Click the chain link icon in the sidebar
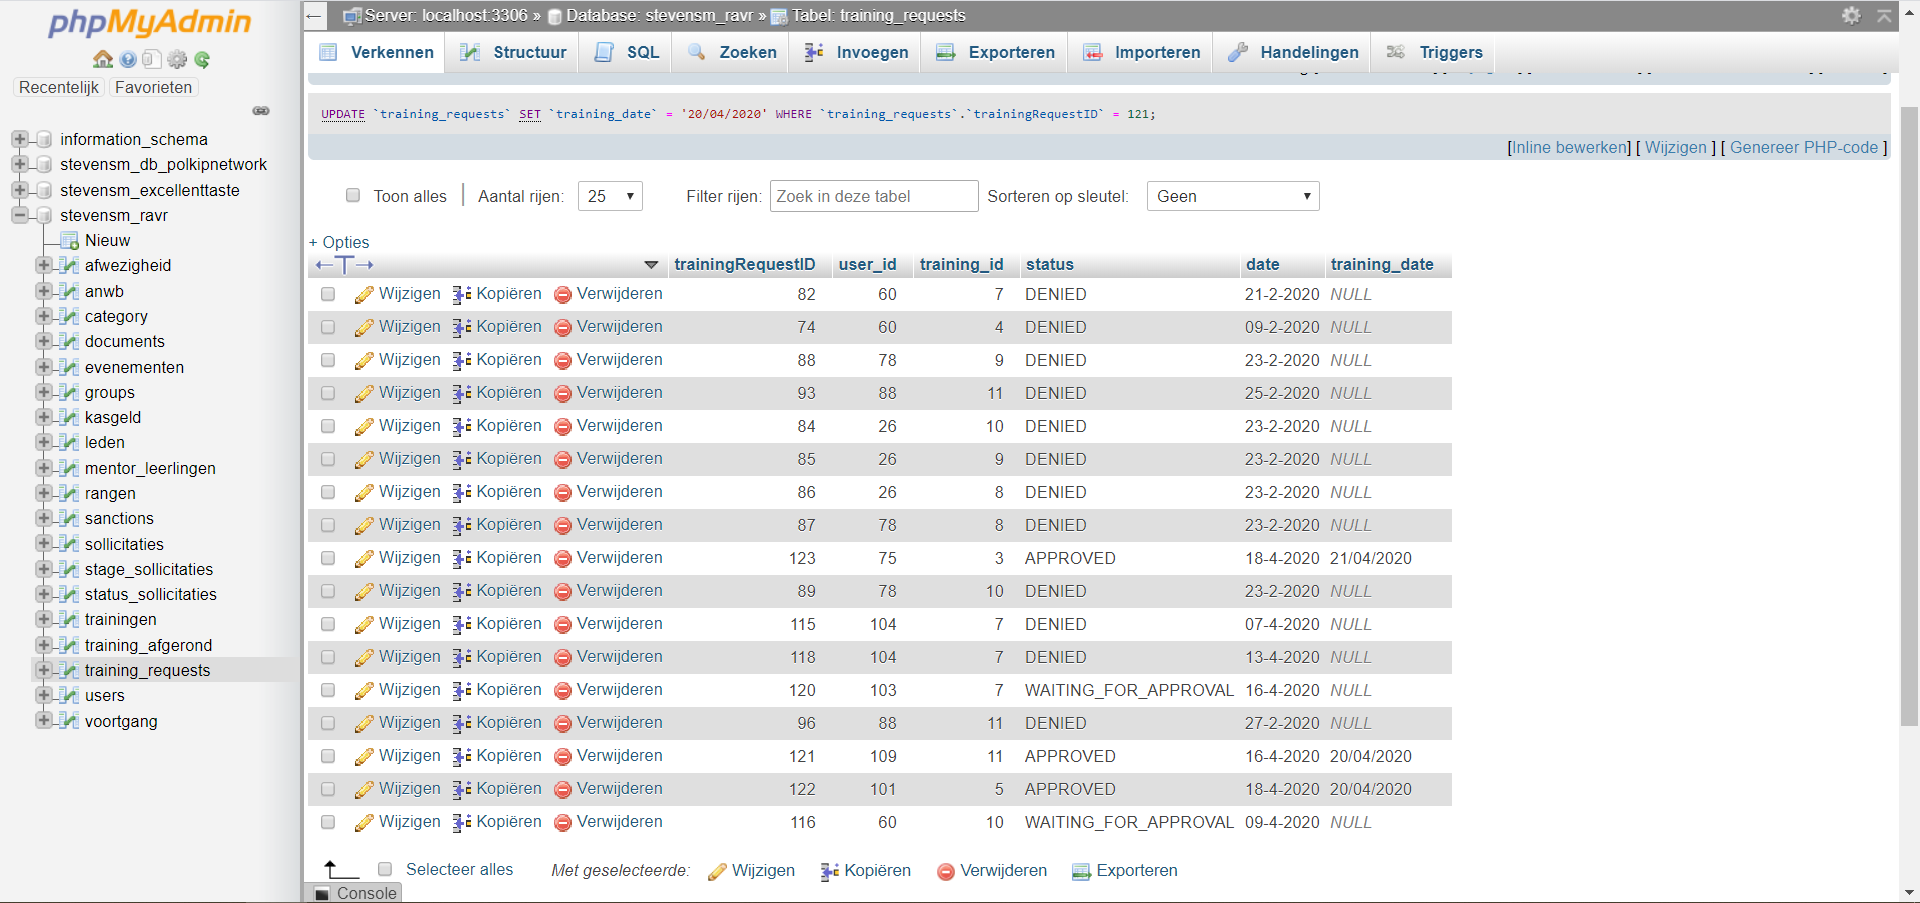Image resolution: width=1920 pixels, height=903 pixels. [x=261, y=111]
